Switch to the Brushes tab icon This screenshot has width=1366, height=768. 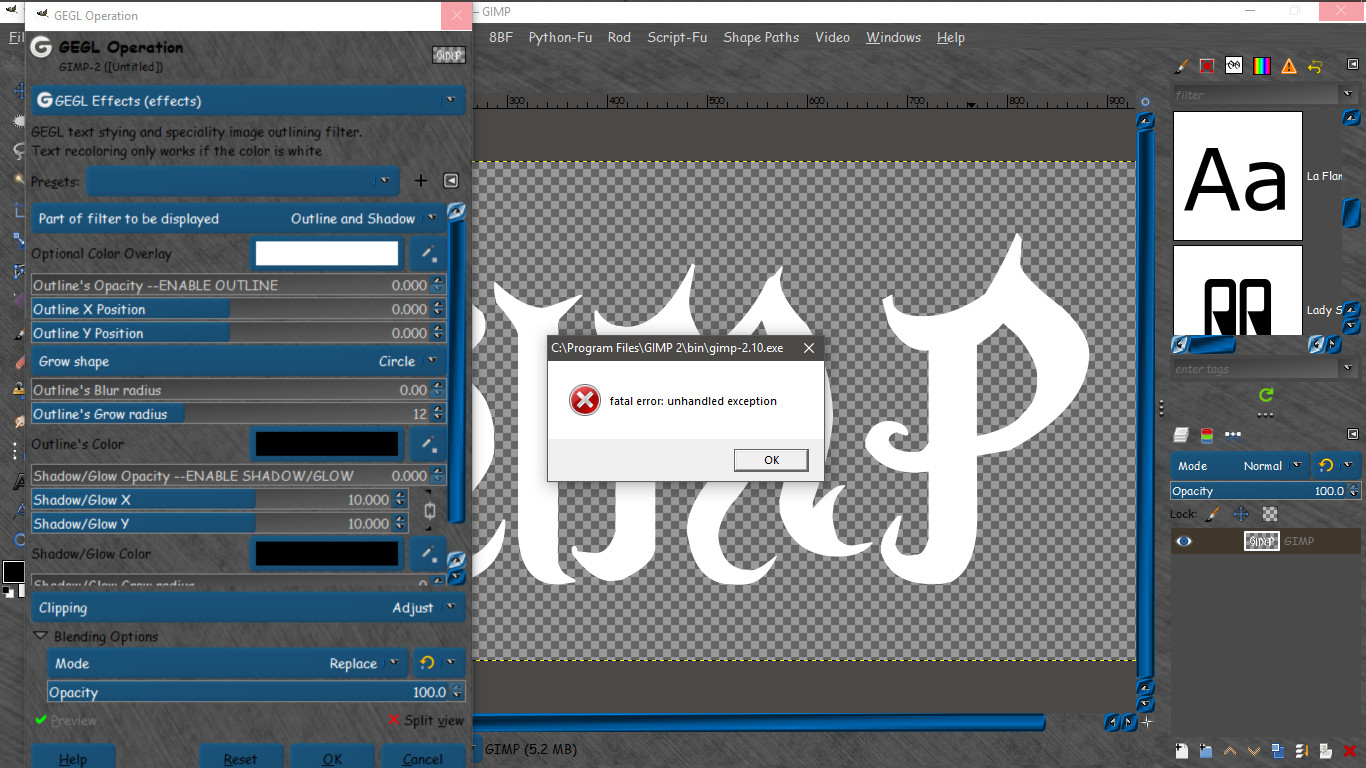tap(1181, 66)
